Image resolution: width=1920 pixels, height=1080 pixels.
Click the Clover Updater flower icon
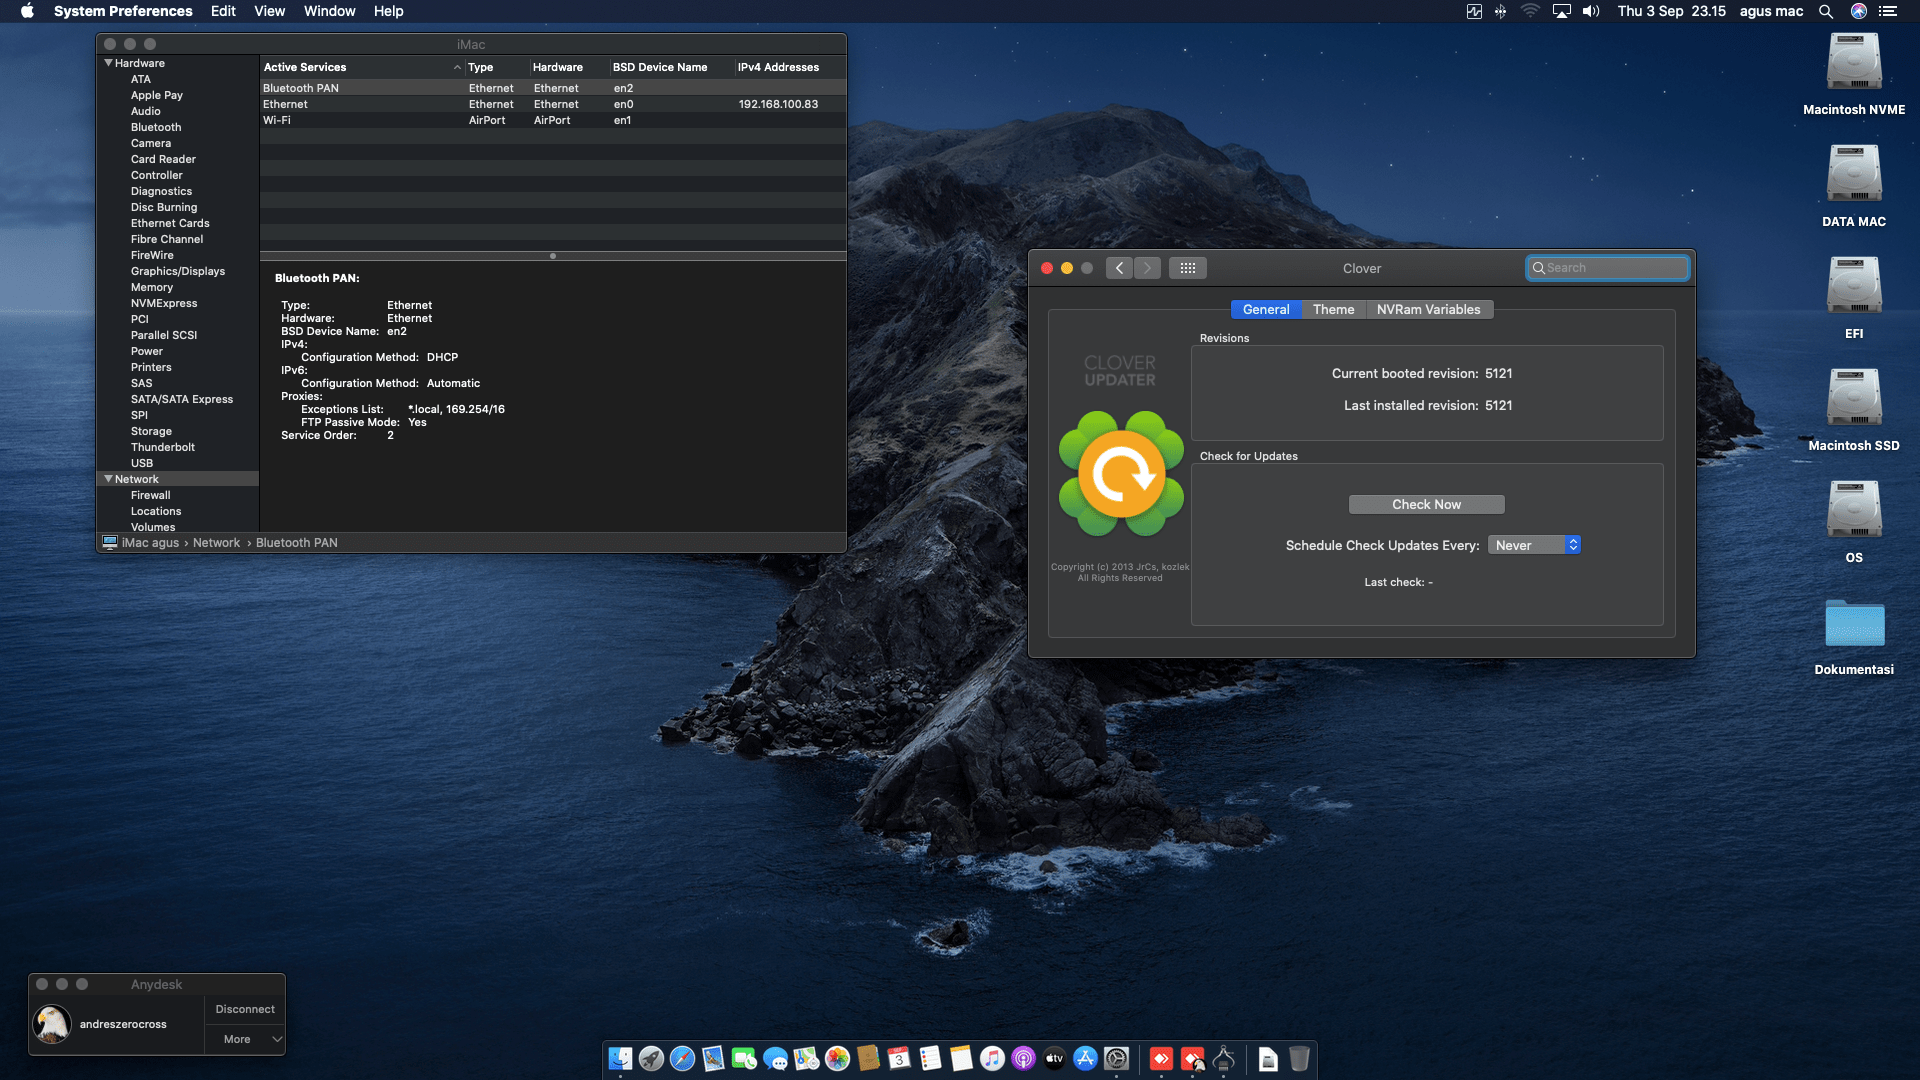pos(1121,474)
